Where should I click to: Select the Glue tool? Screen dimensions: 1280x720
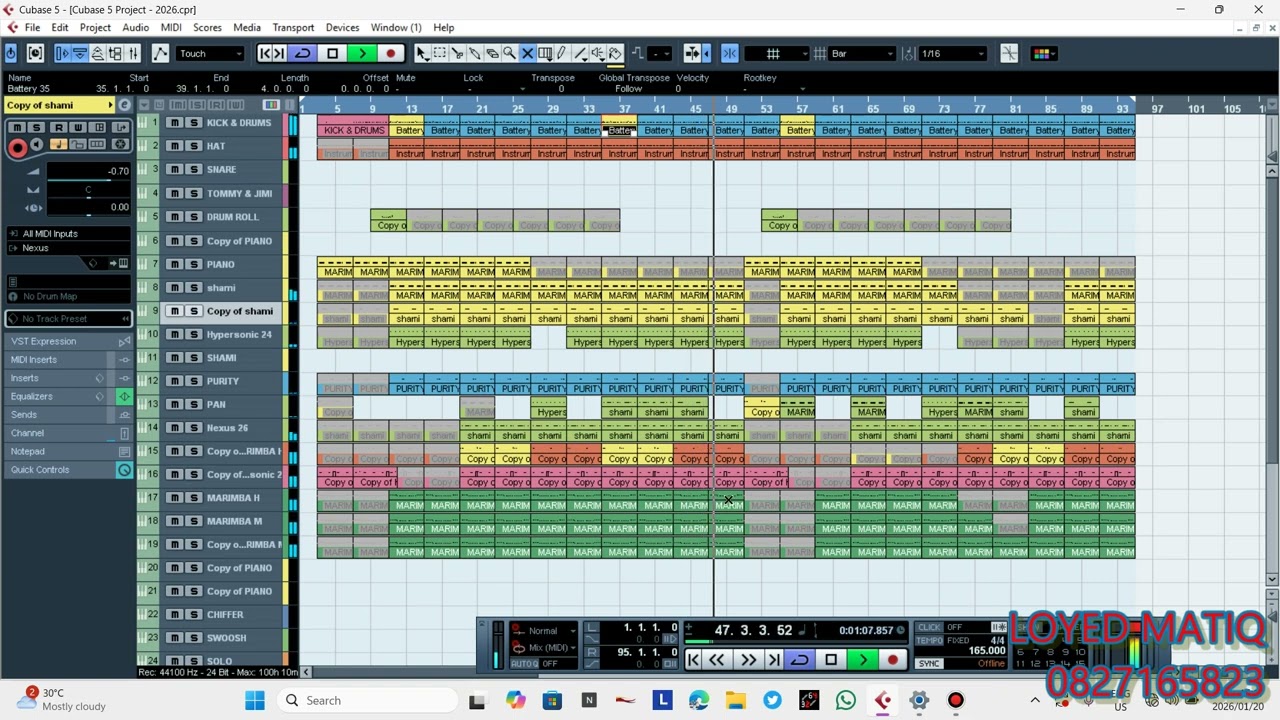pos(474,53)
